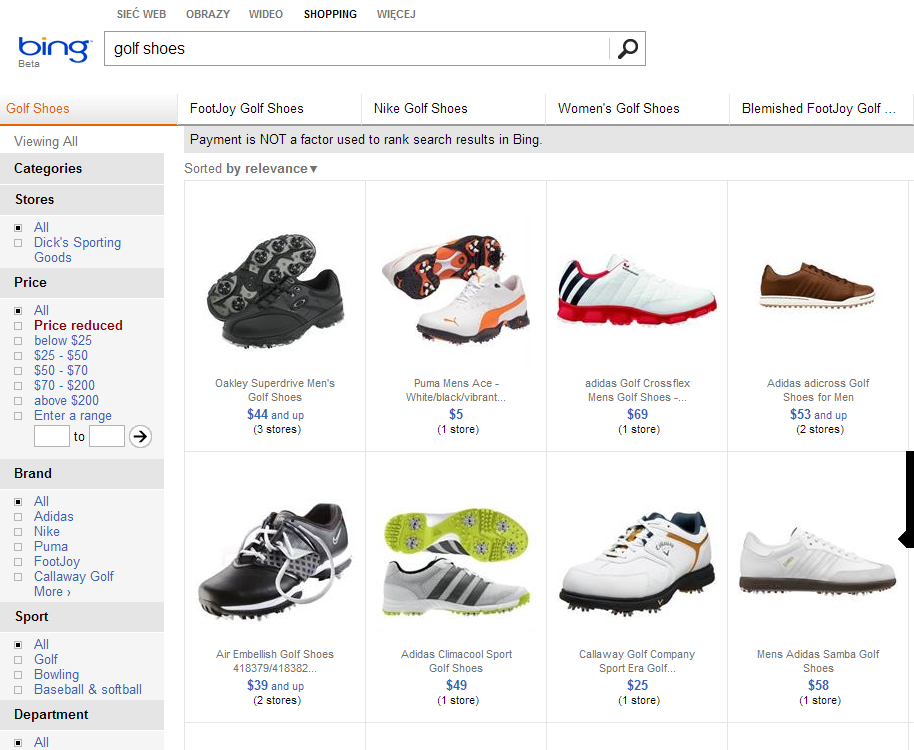Screen dimensions: 914x750
Task: Select the Golf sport filter checkbox
Action: (x=20, y=659)
